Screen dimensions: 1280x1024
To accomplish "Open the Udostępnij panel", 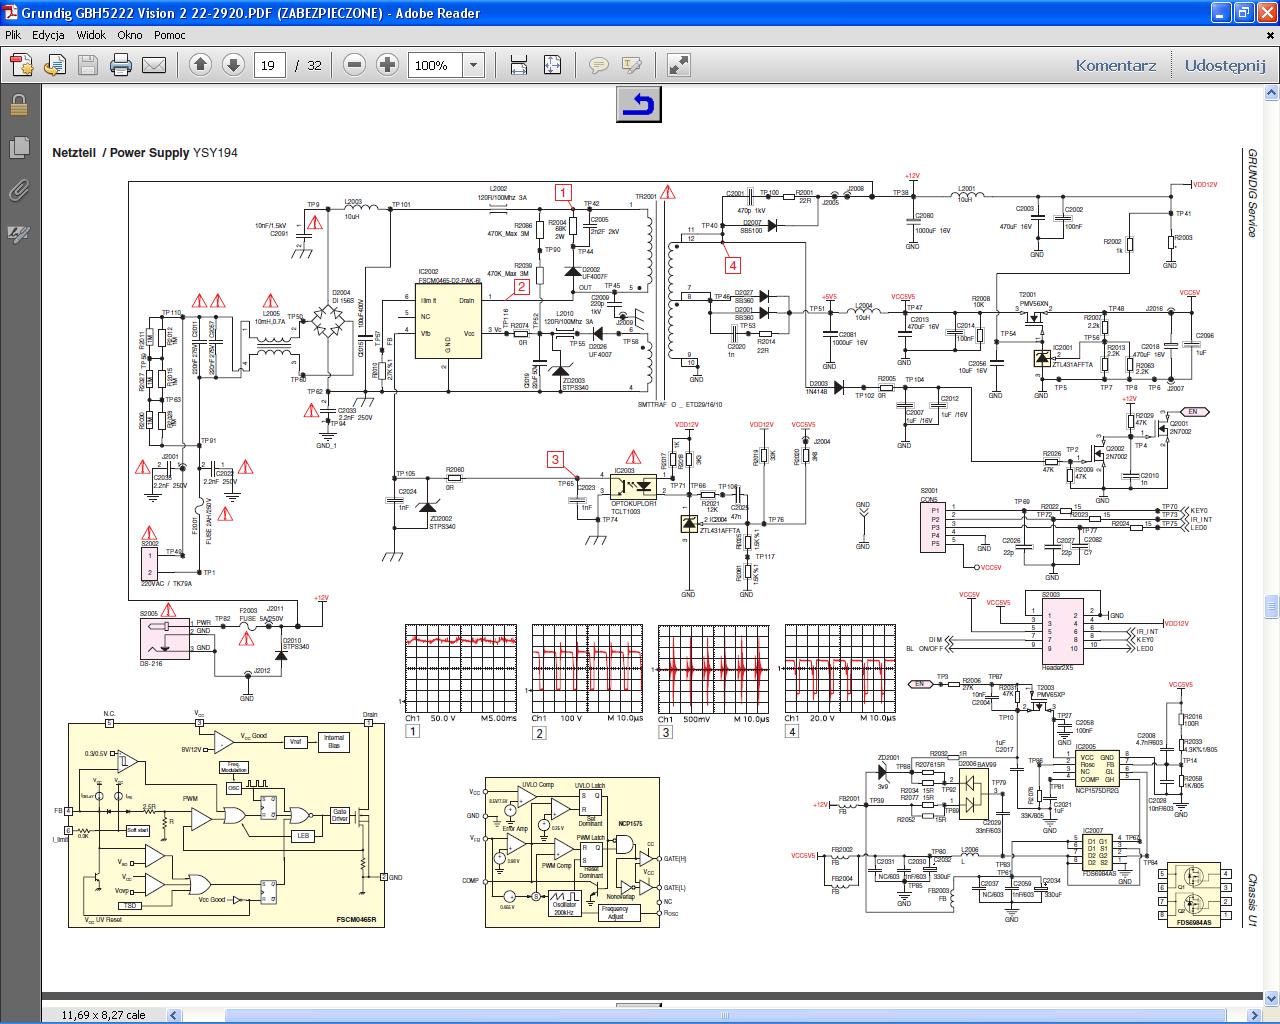I will (1225, 66).
